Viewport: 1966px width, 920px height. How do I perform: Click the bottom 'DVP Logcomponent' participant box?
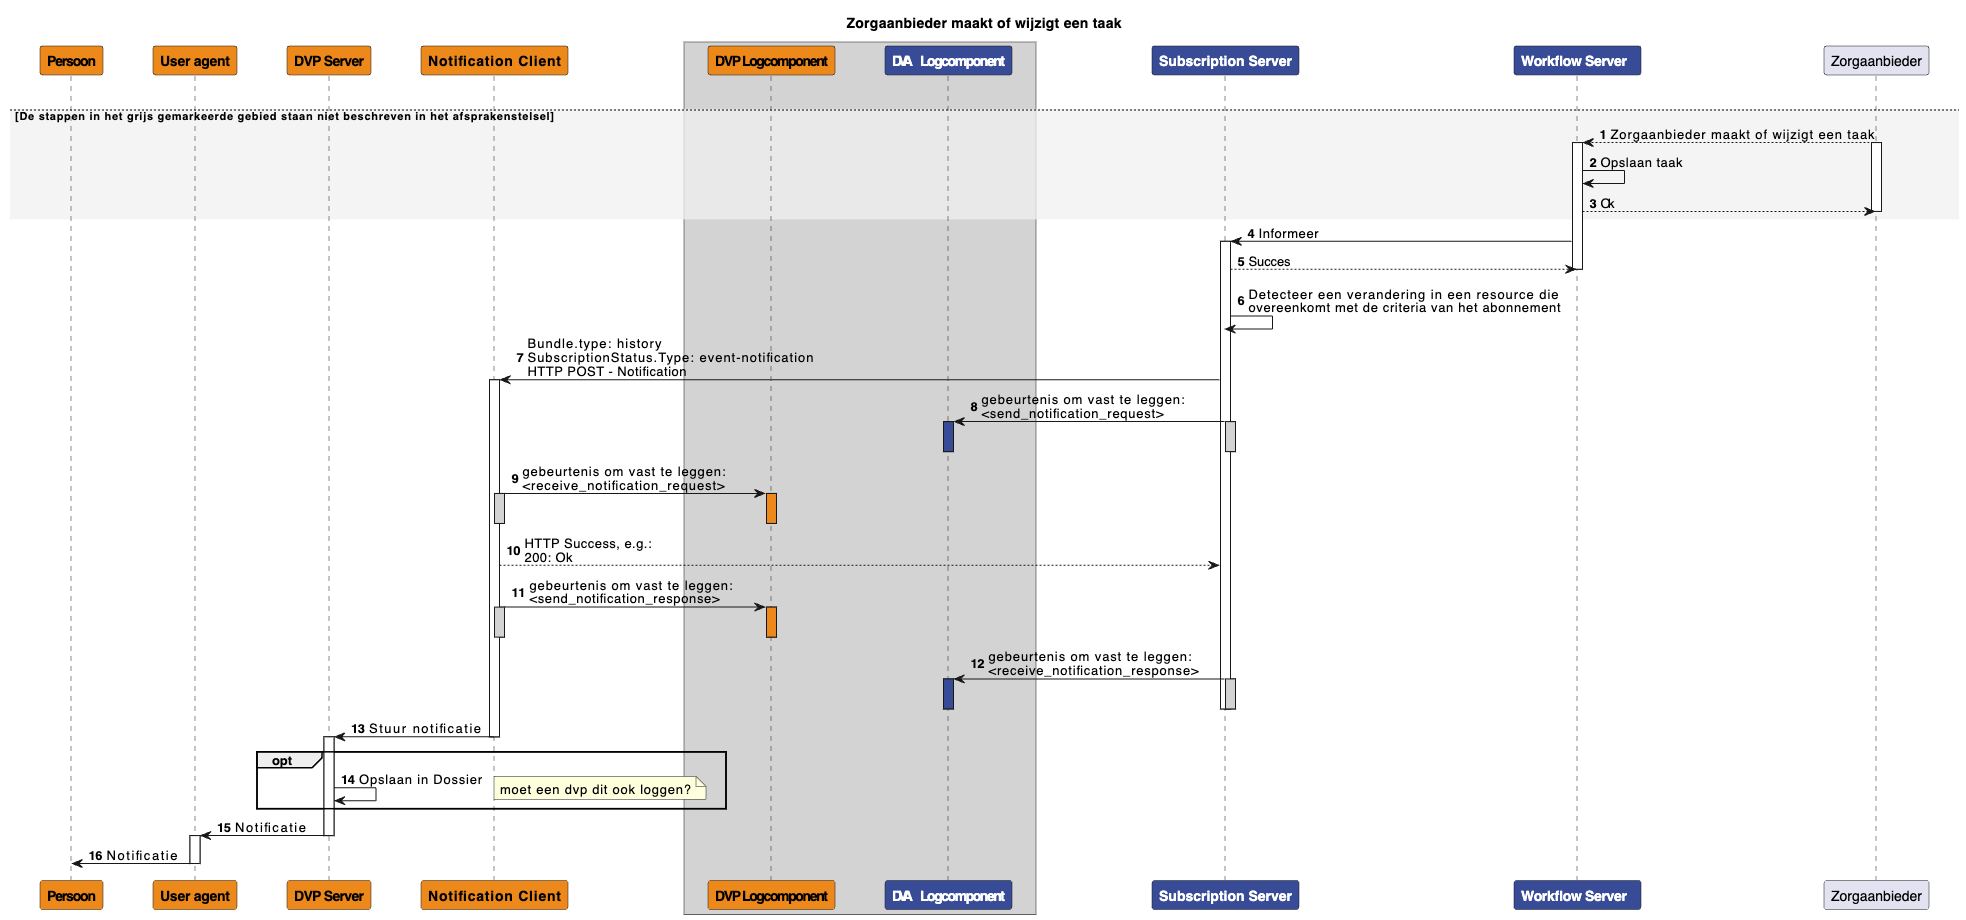[x=771, y=895]
